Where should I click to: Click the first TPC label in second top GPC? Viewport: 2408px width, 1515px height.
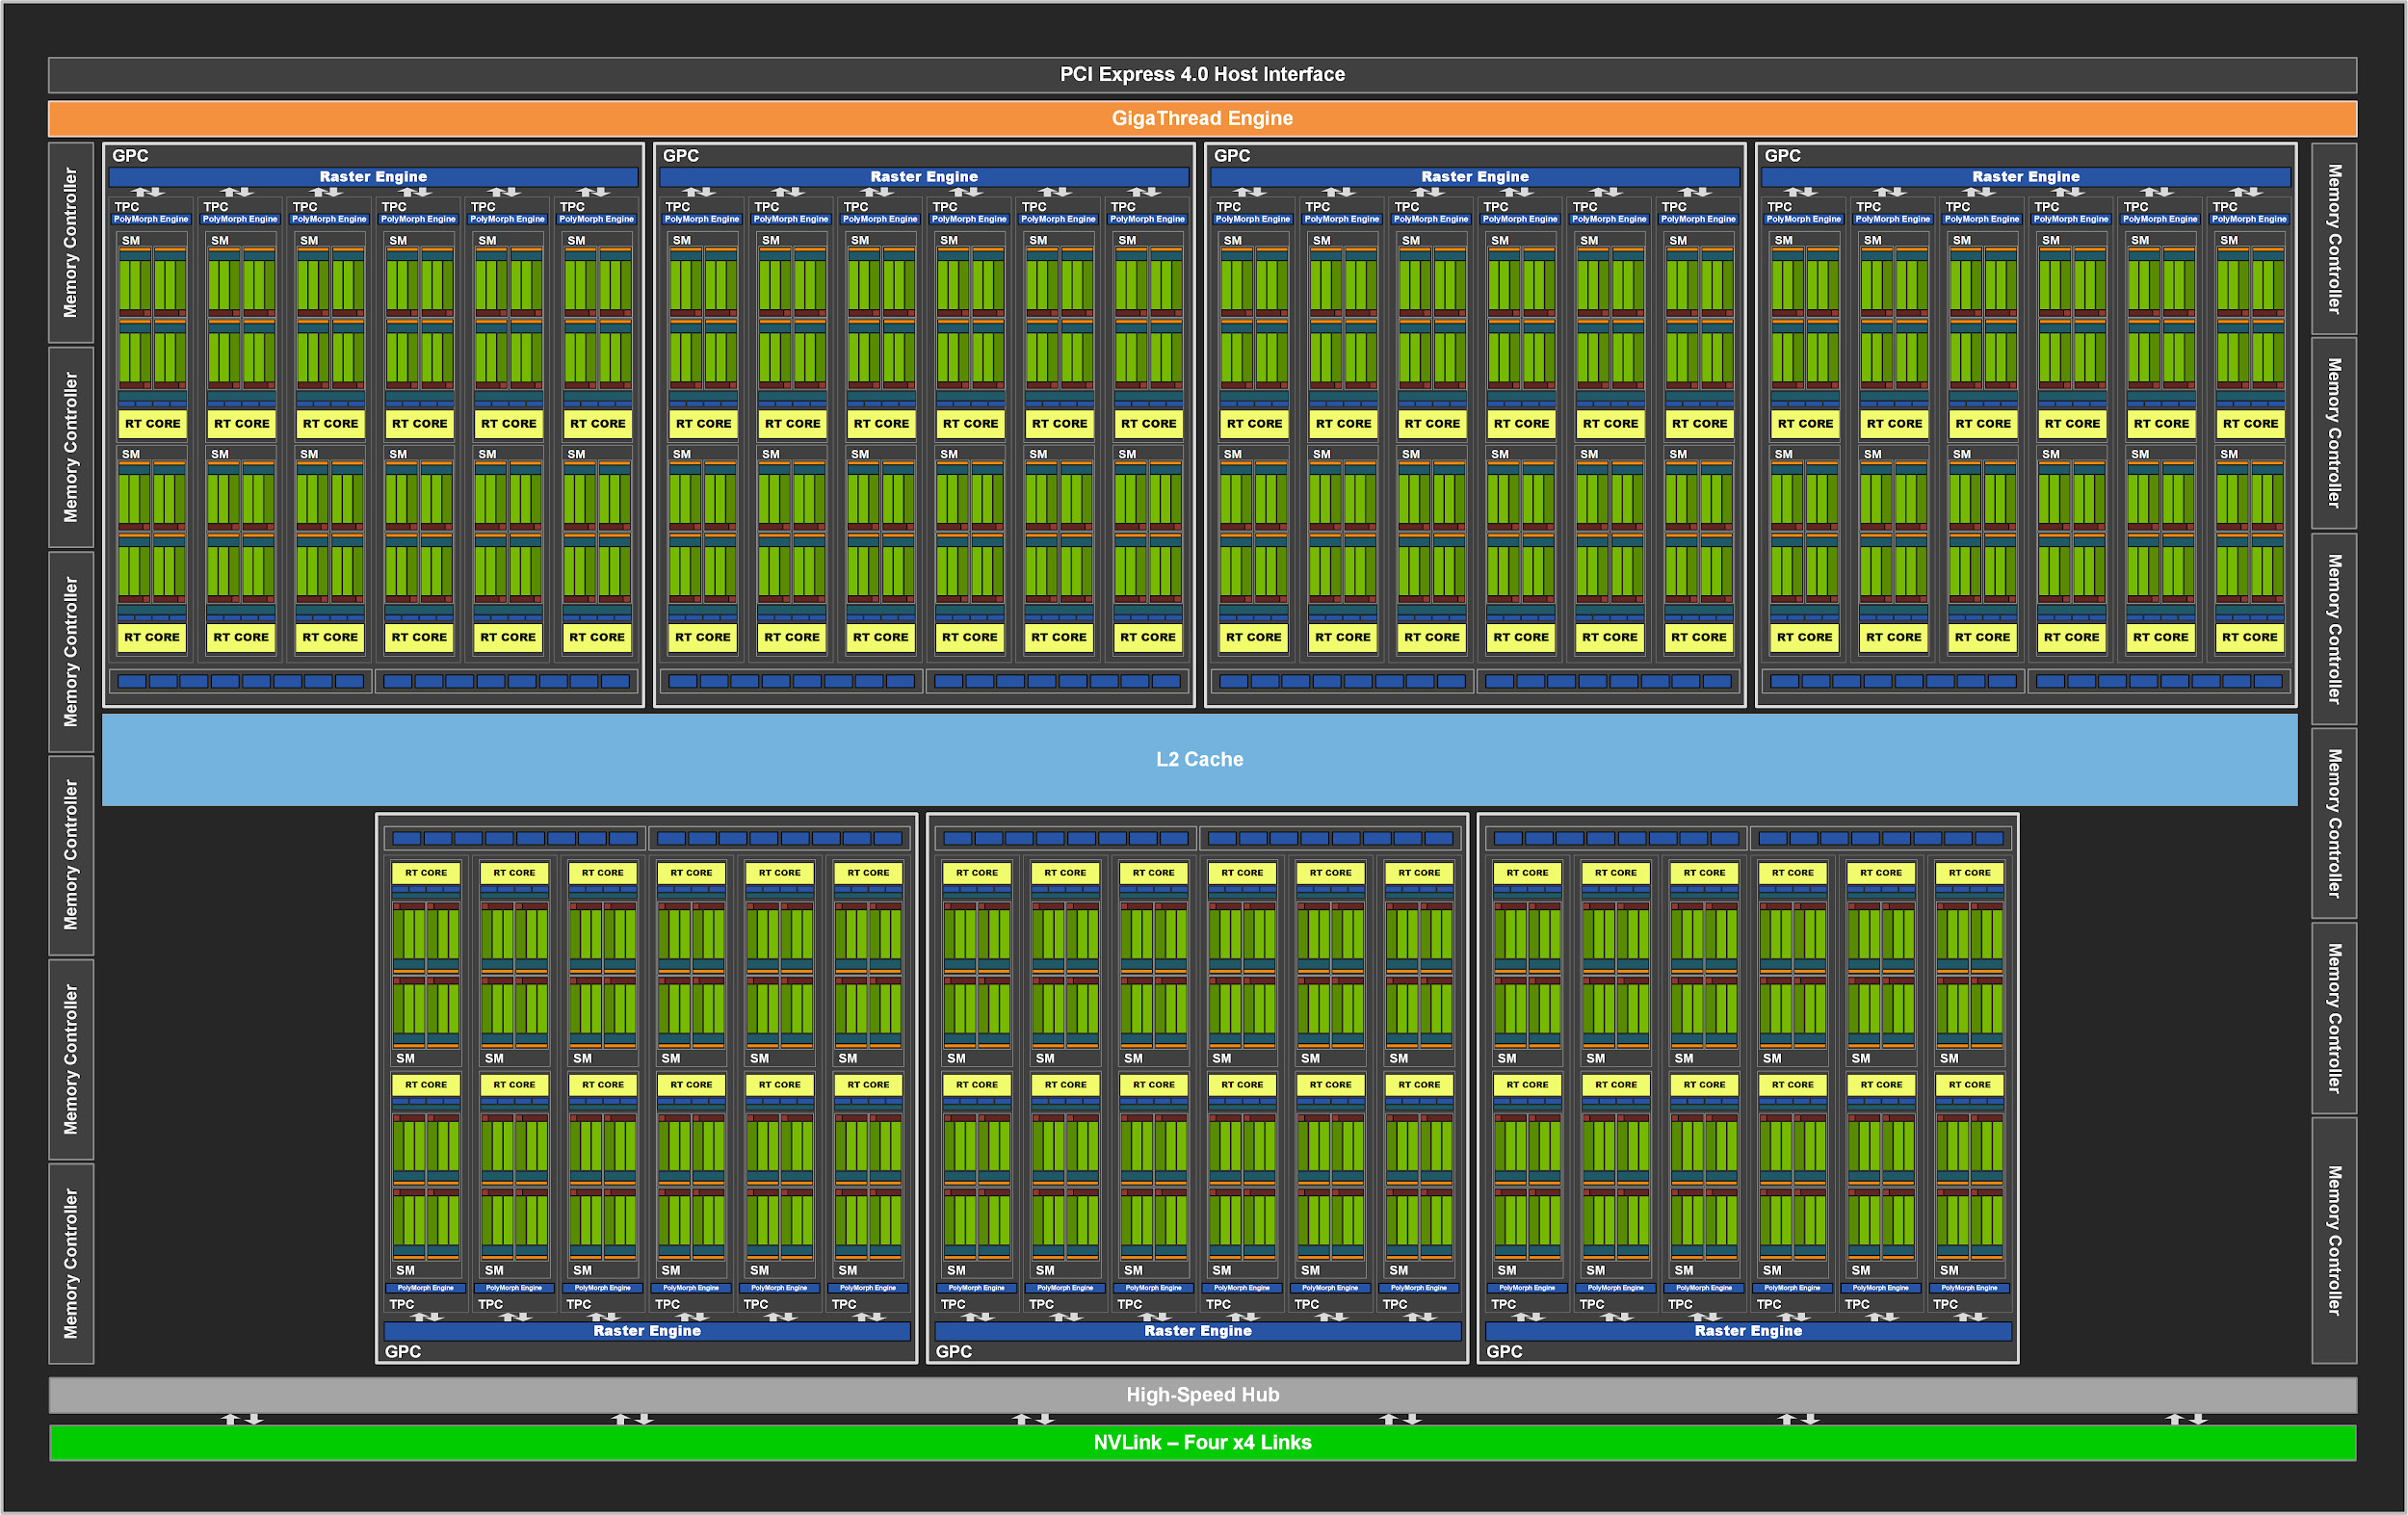[677, 207]
